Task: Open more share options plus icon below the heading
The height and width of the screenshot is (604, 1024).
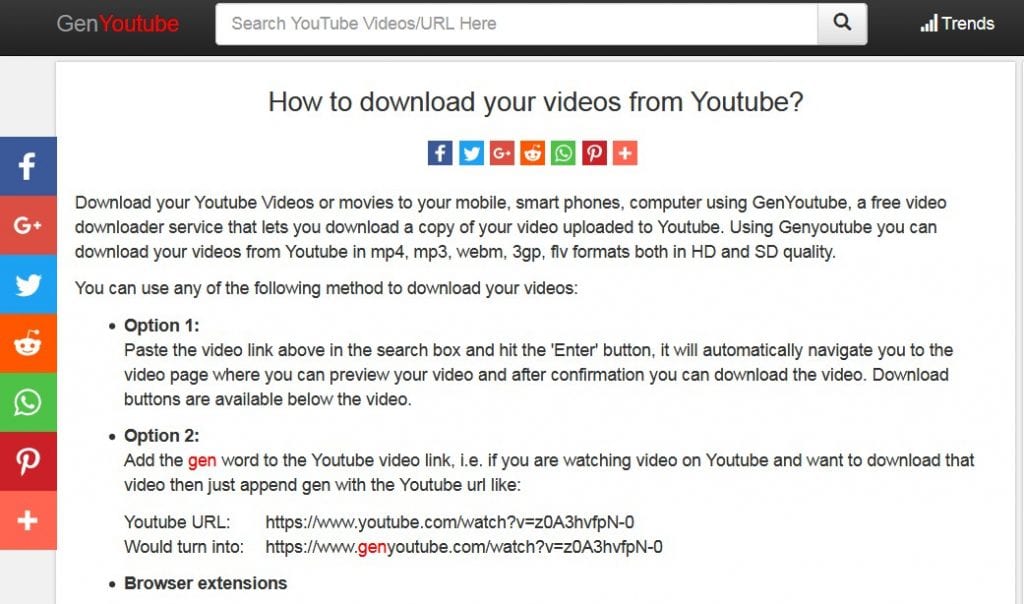Action: point(625,153)
